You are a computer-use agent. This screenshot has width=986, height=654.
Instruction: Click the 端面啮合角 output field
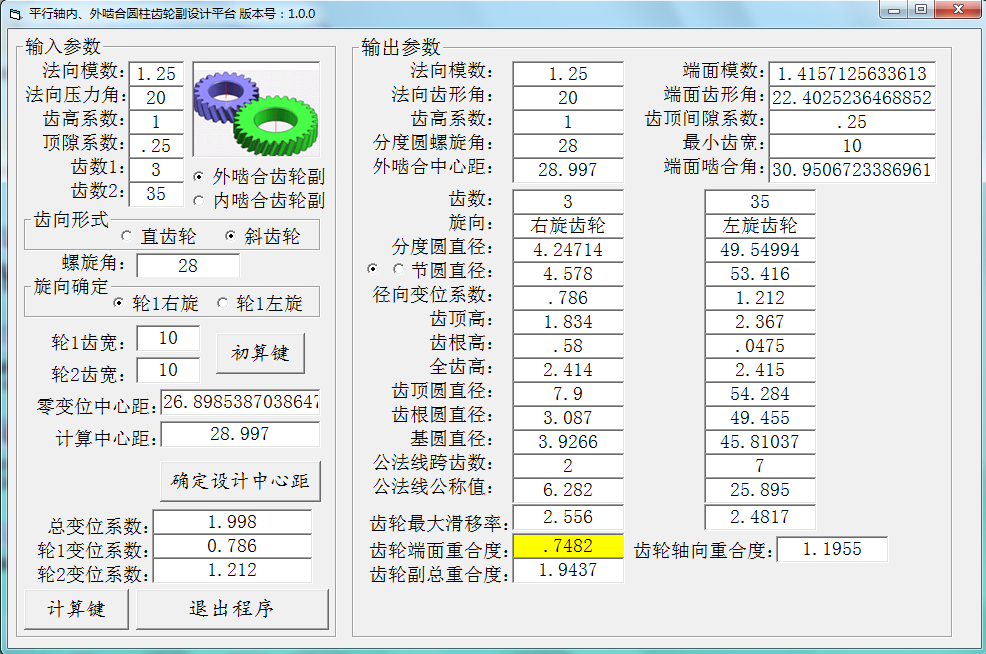click(852, 170)
